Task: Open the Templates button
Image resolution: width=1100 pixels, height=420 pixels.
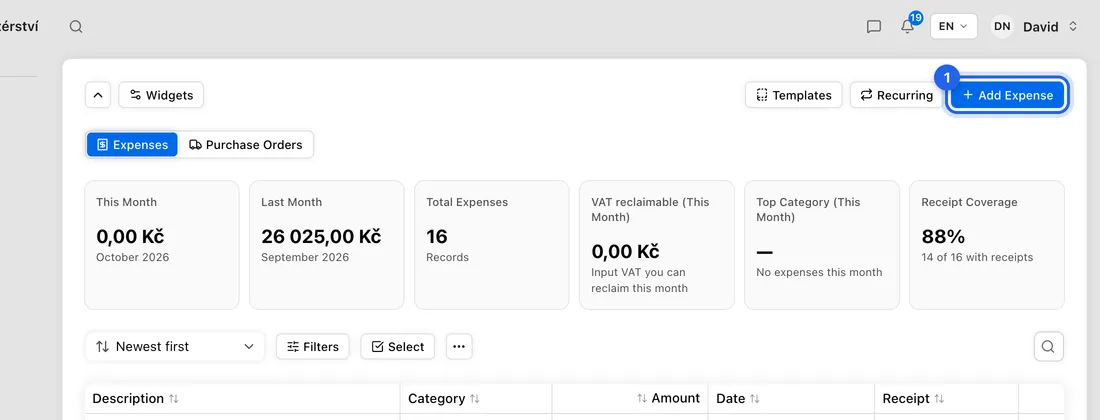Action: 793,95
